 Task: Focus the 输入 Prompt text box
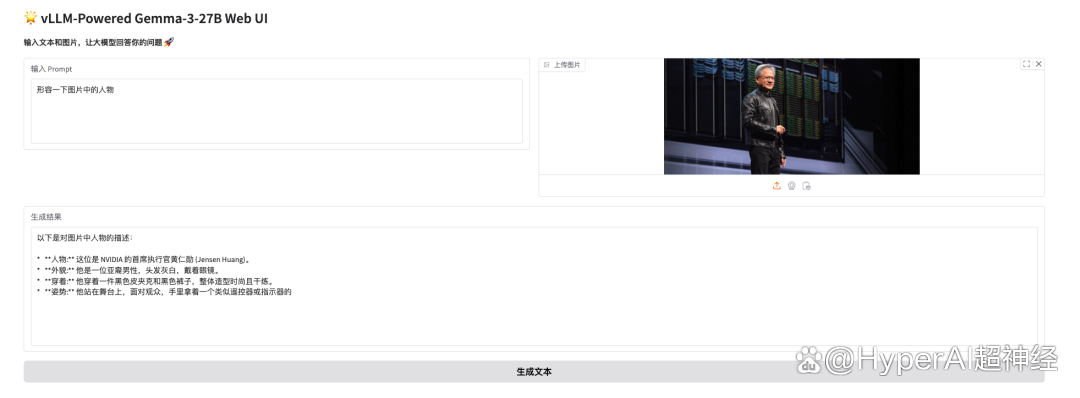coord(276,111)
